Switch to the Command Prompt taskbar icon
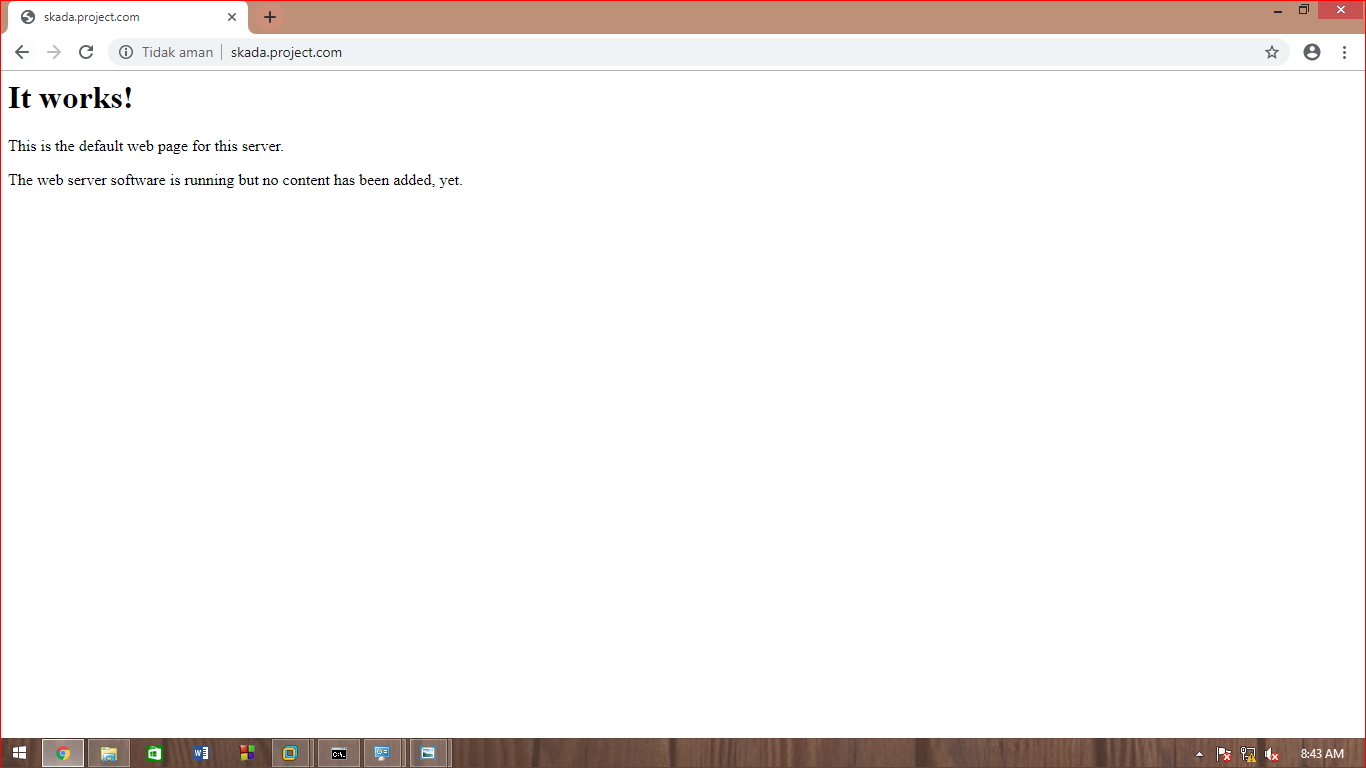The height and width of the screenshot is (768, 1366). (x=339, y=753)
